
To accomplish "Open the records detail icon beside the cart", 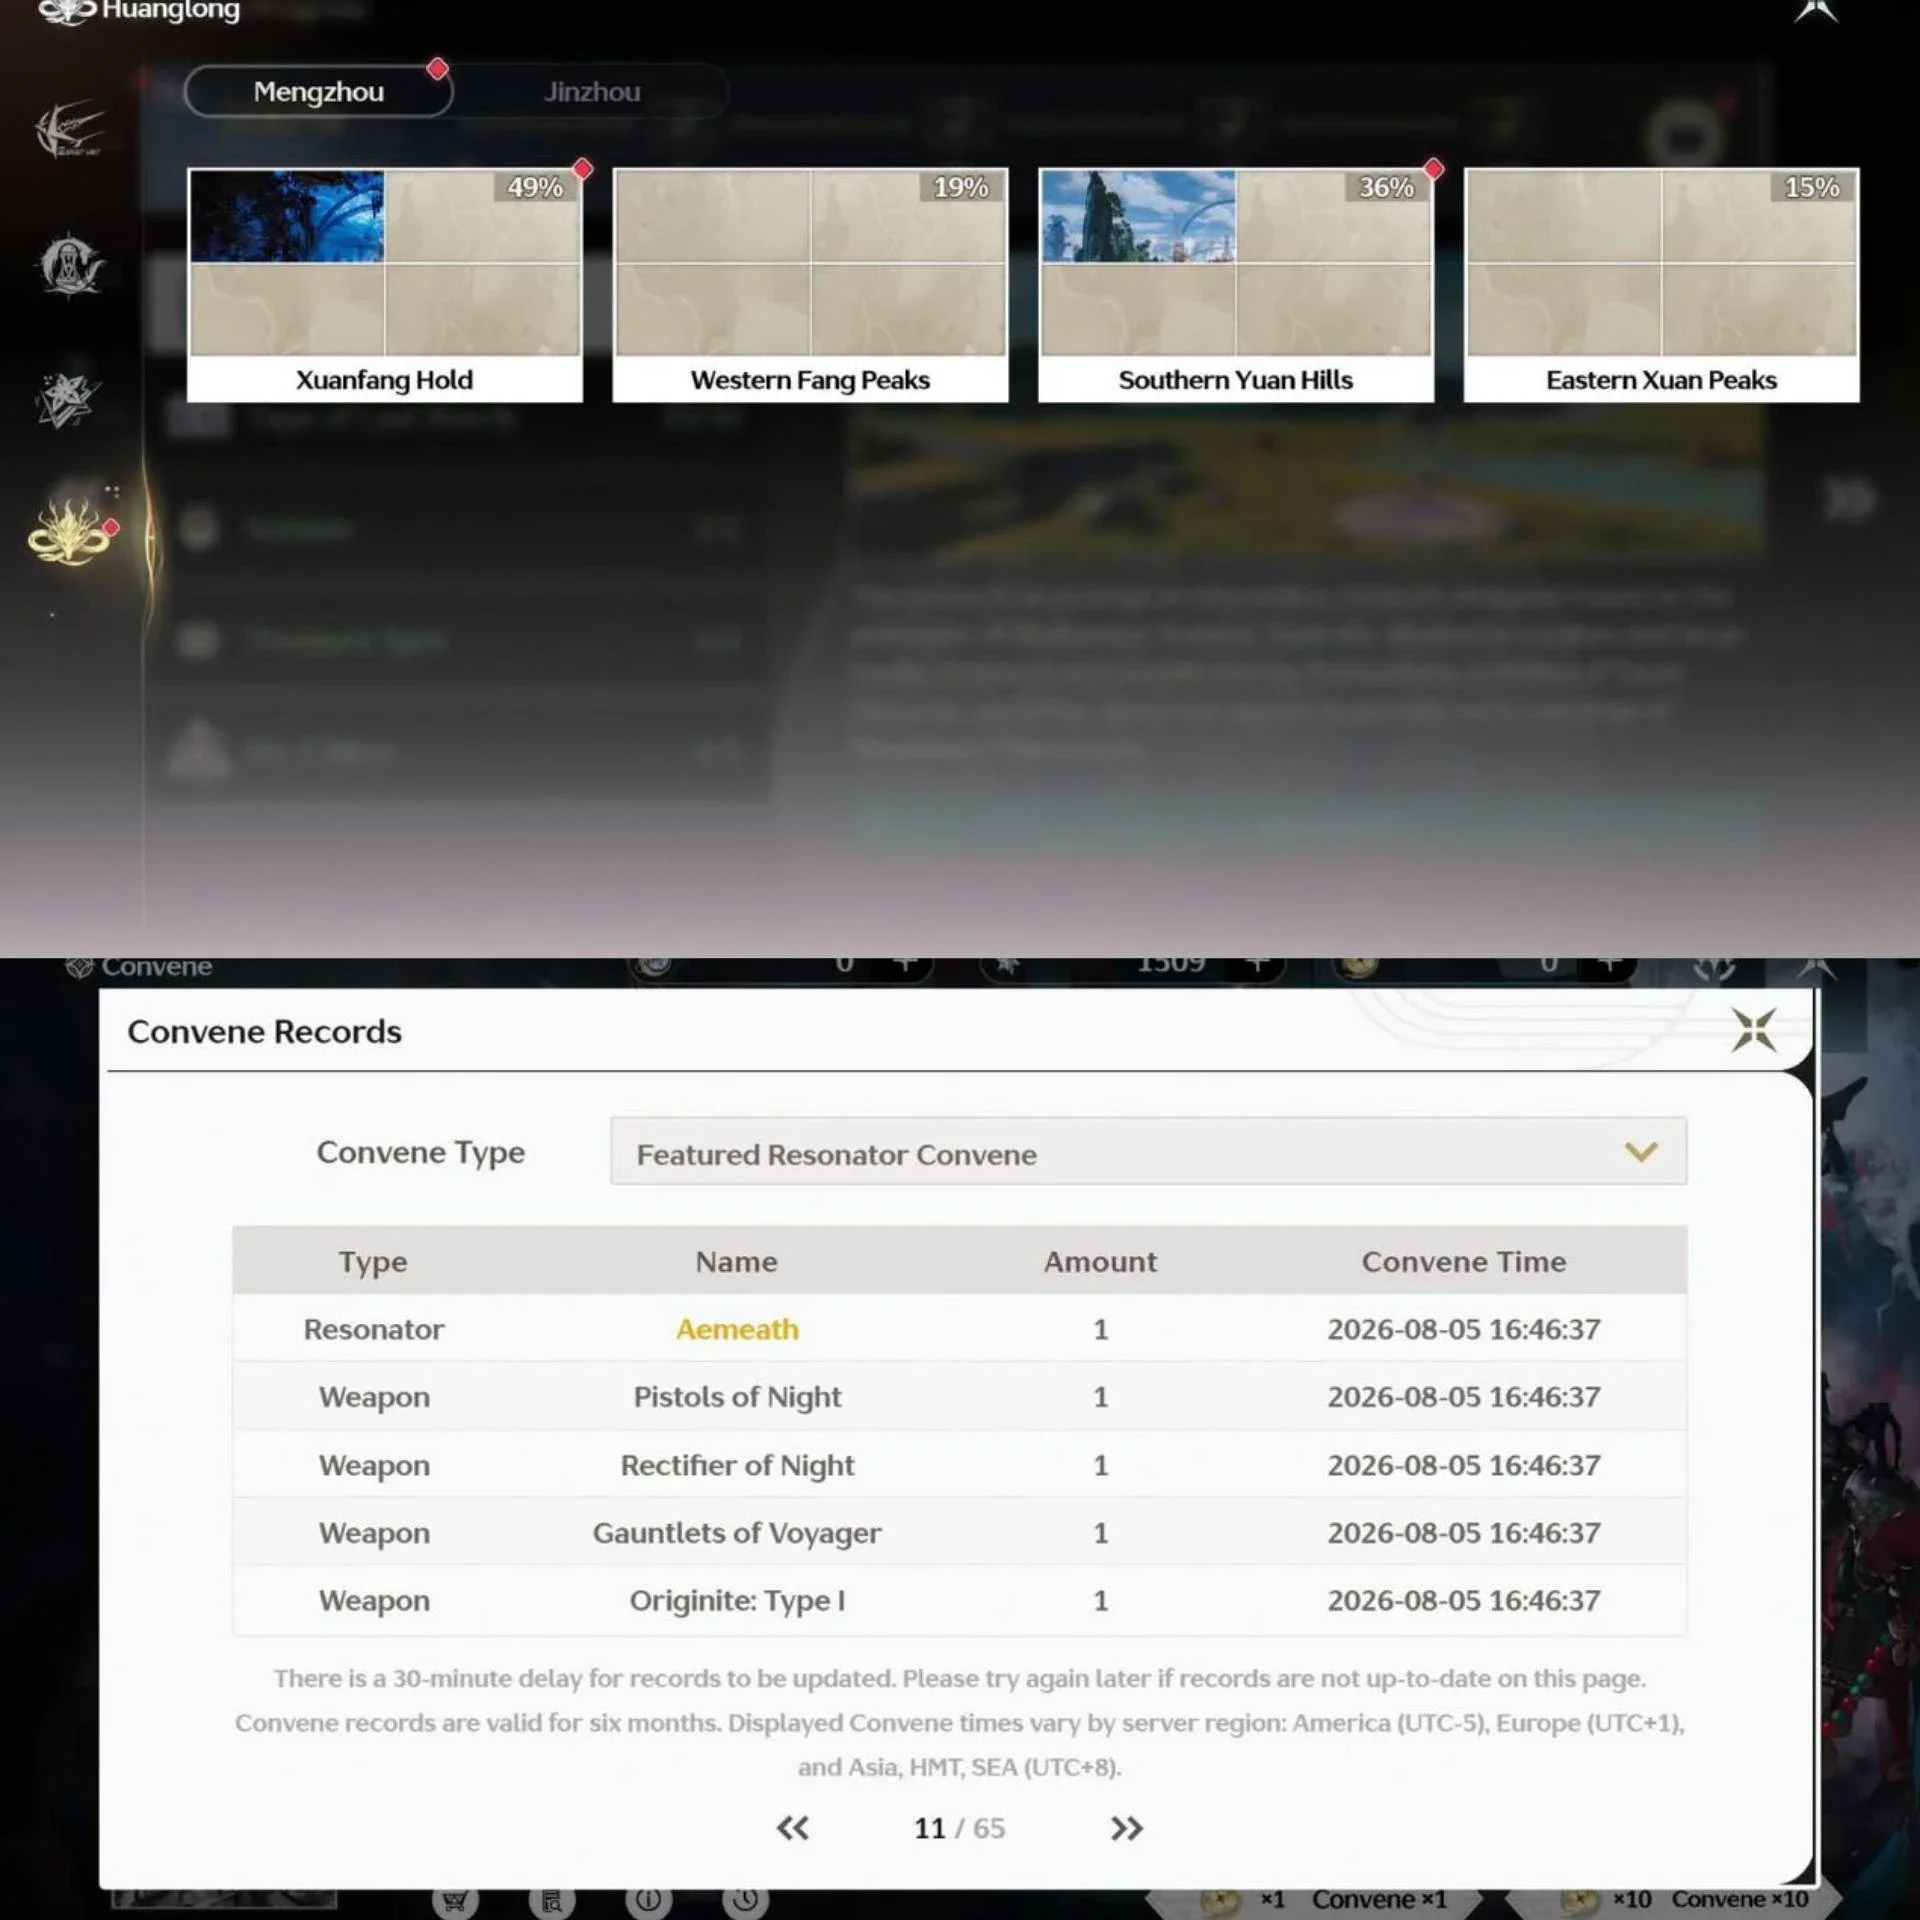I will [x=551, y=1900].
